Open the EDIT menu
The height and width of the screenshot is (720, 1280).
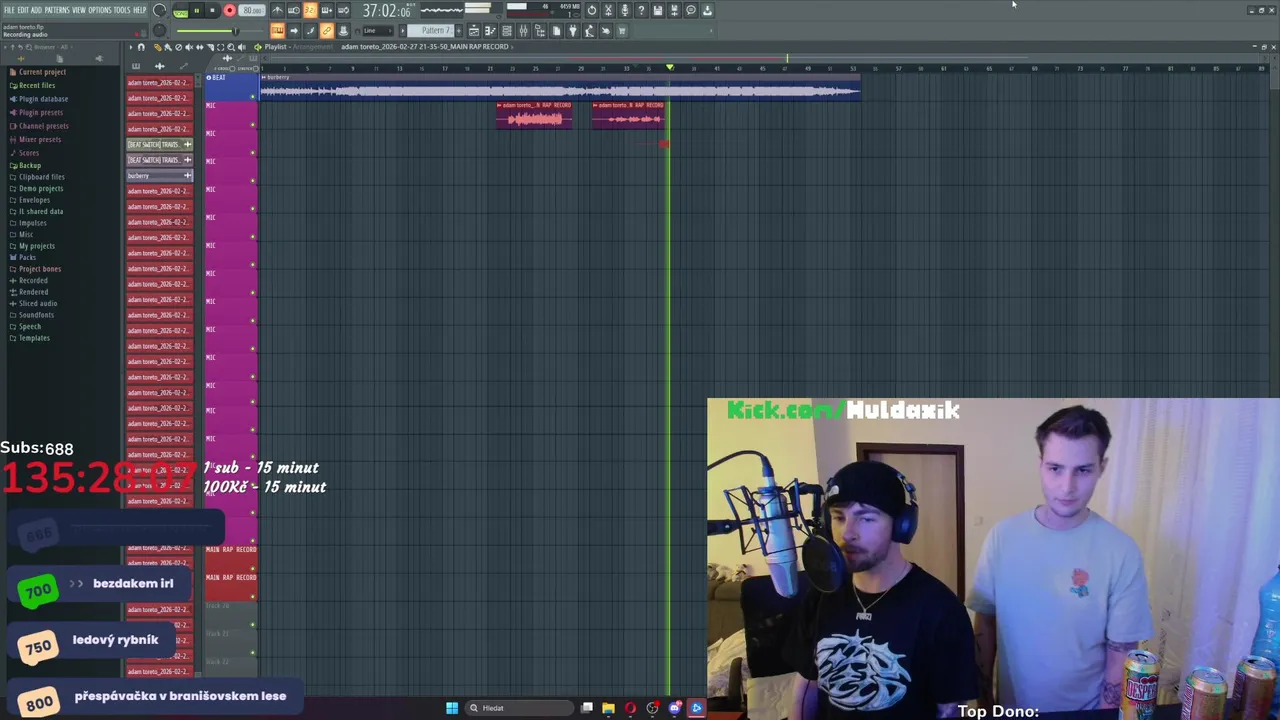pyautogui.click(x=23, y=10)
